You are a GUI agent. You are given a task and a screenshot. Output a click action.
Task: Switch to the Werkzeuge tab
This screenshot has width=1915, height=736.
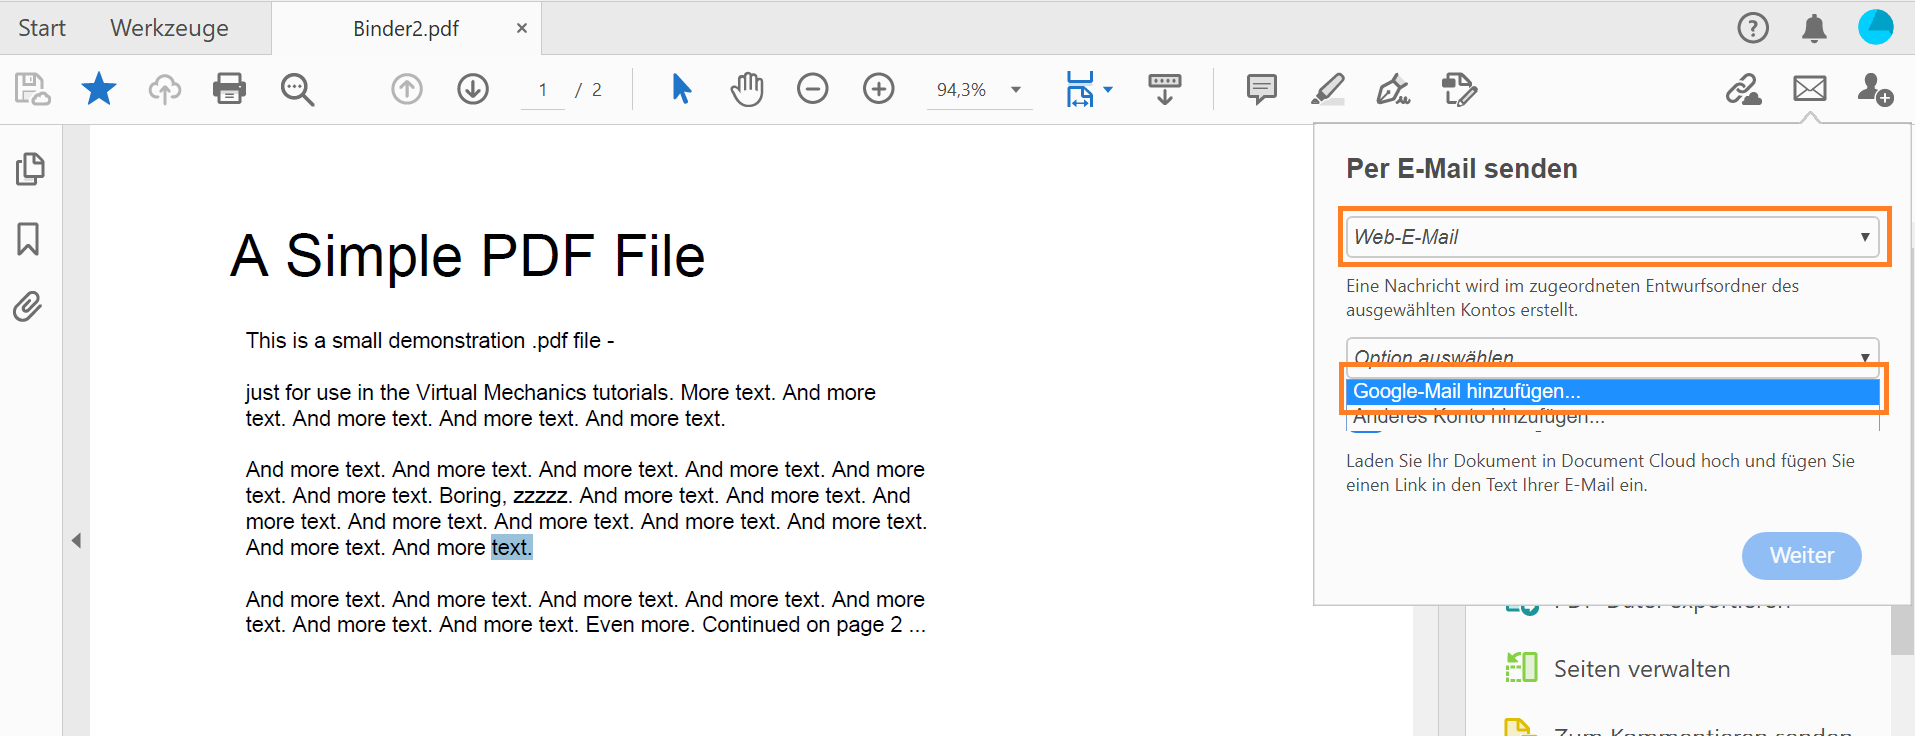coord(169,28)
